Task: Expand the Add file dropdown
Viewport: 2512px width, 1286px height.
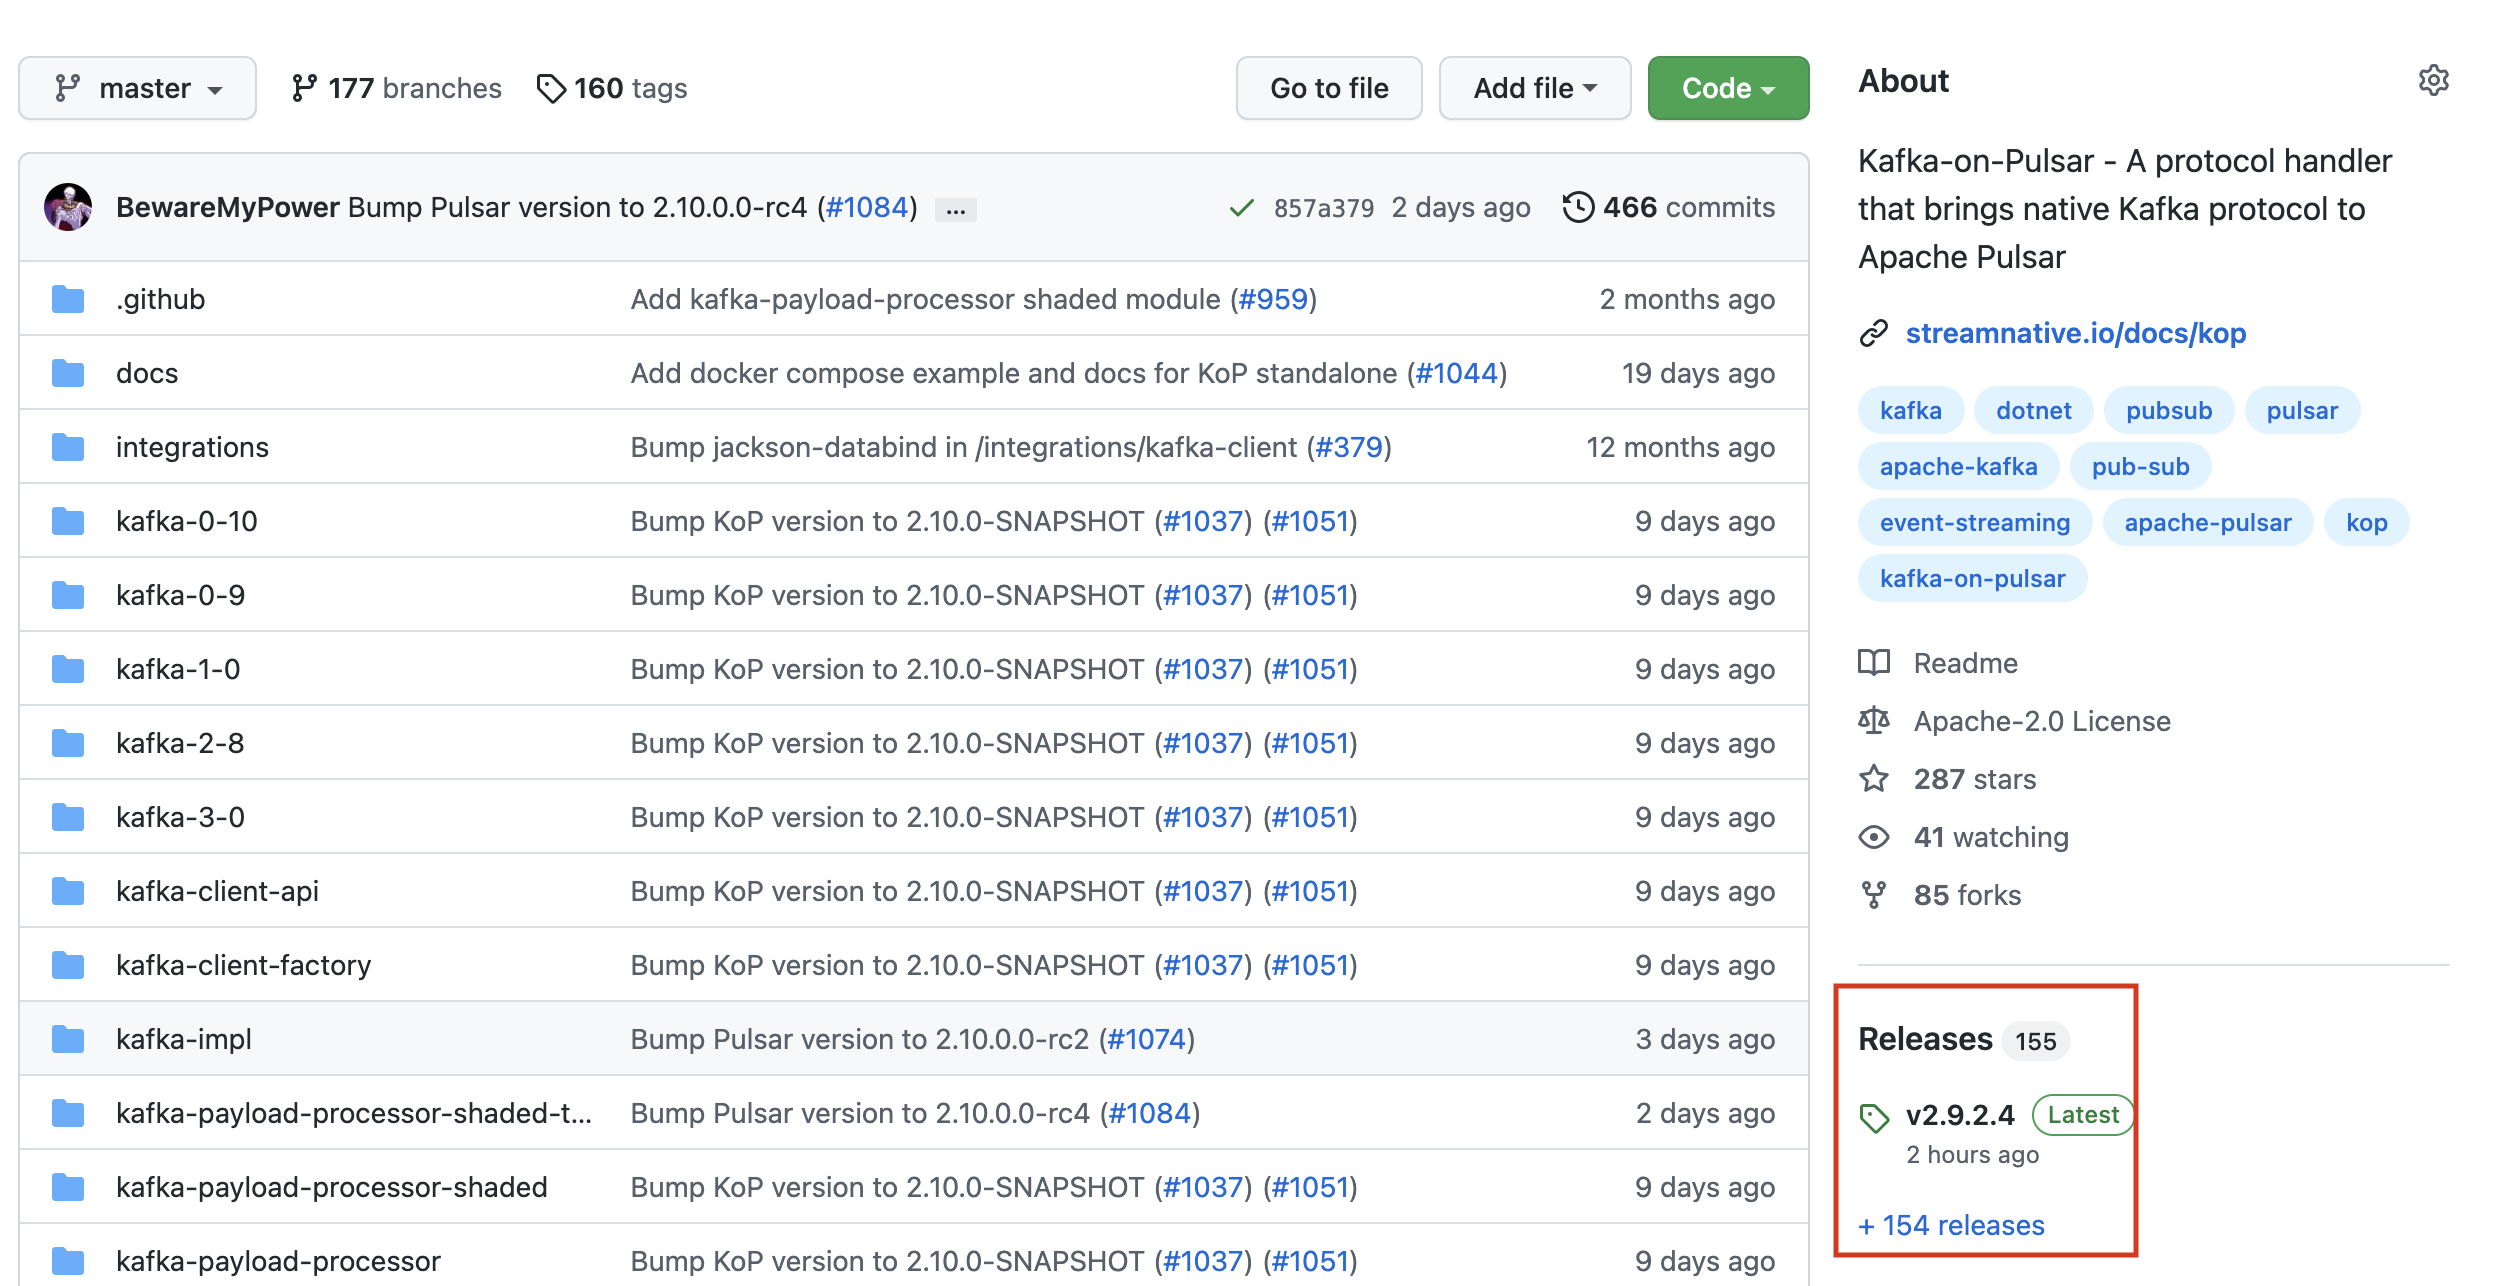Action: pos(1534,88)
